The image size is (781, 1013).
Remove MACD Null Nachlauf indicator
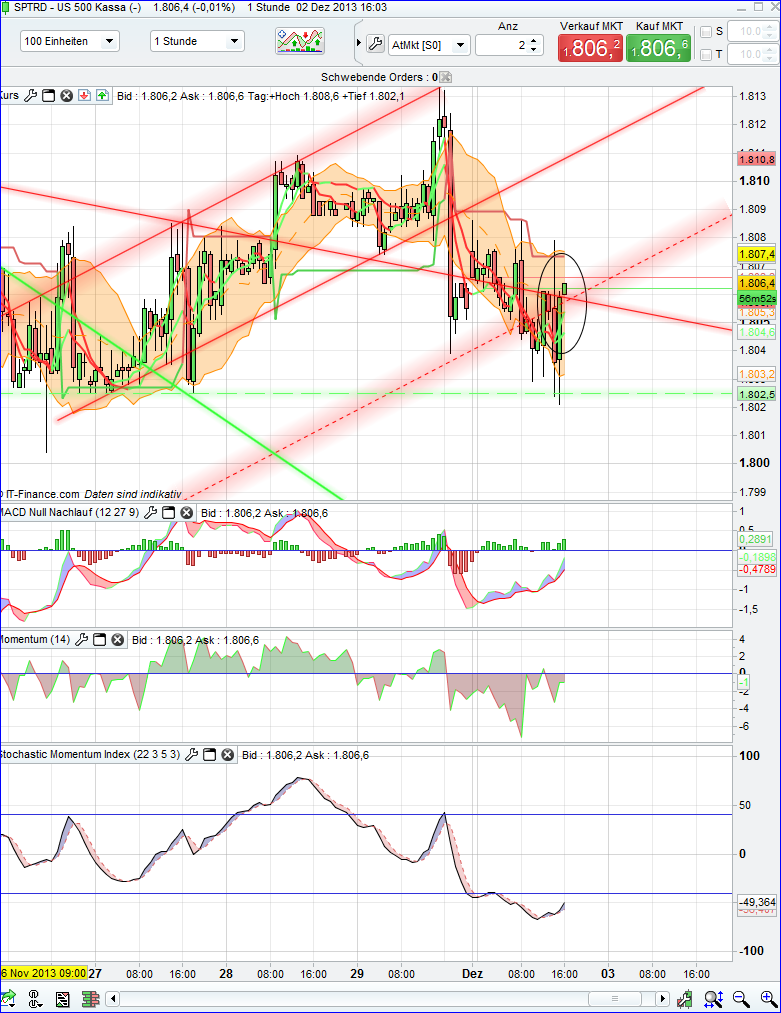[187, 513]
